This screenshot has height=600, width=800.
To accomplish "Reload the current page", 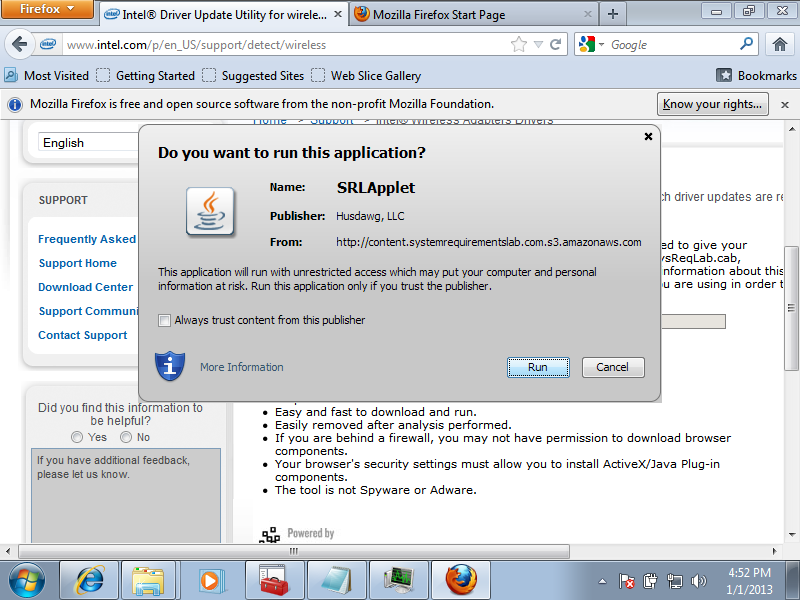I will coord(556,44).
